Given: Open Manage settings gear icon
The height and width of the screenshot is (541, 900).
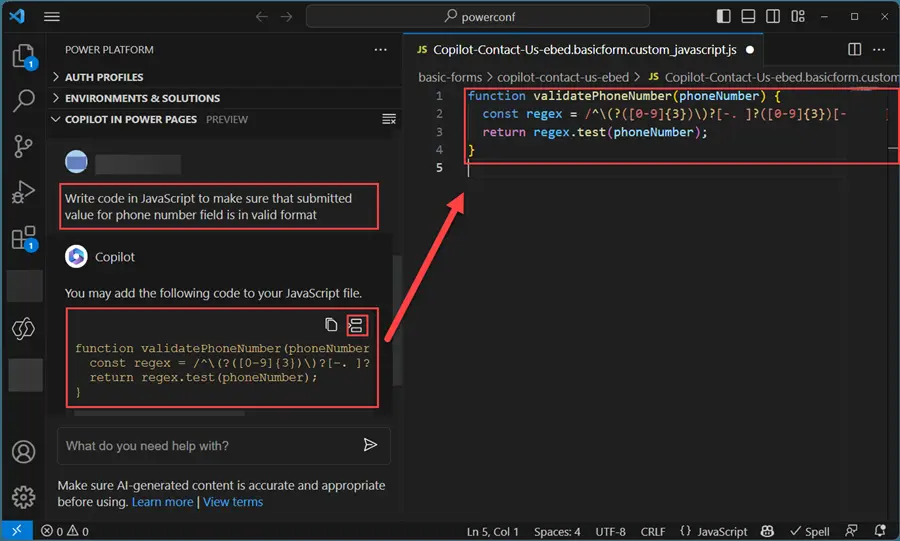Looking at the screenshot, I should pyautogui.click(x=23, y=497).
